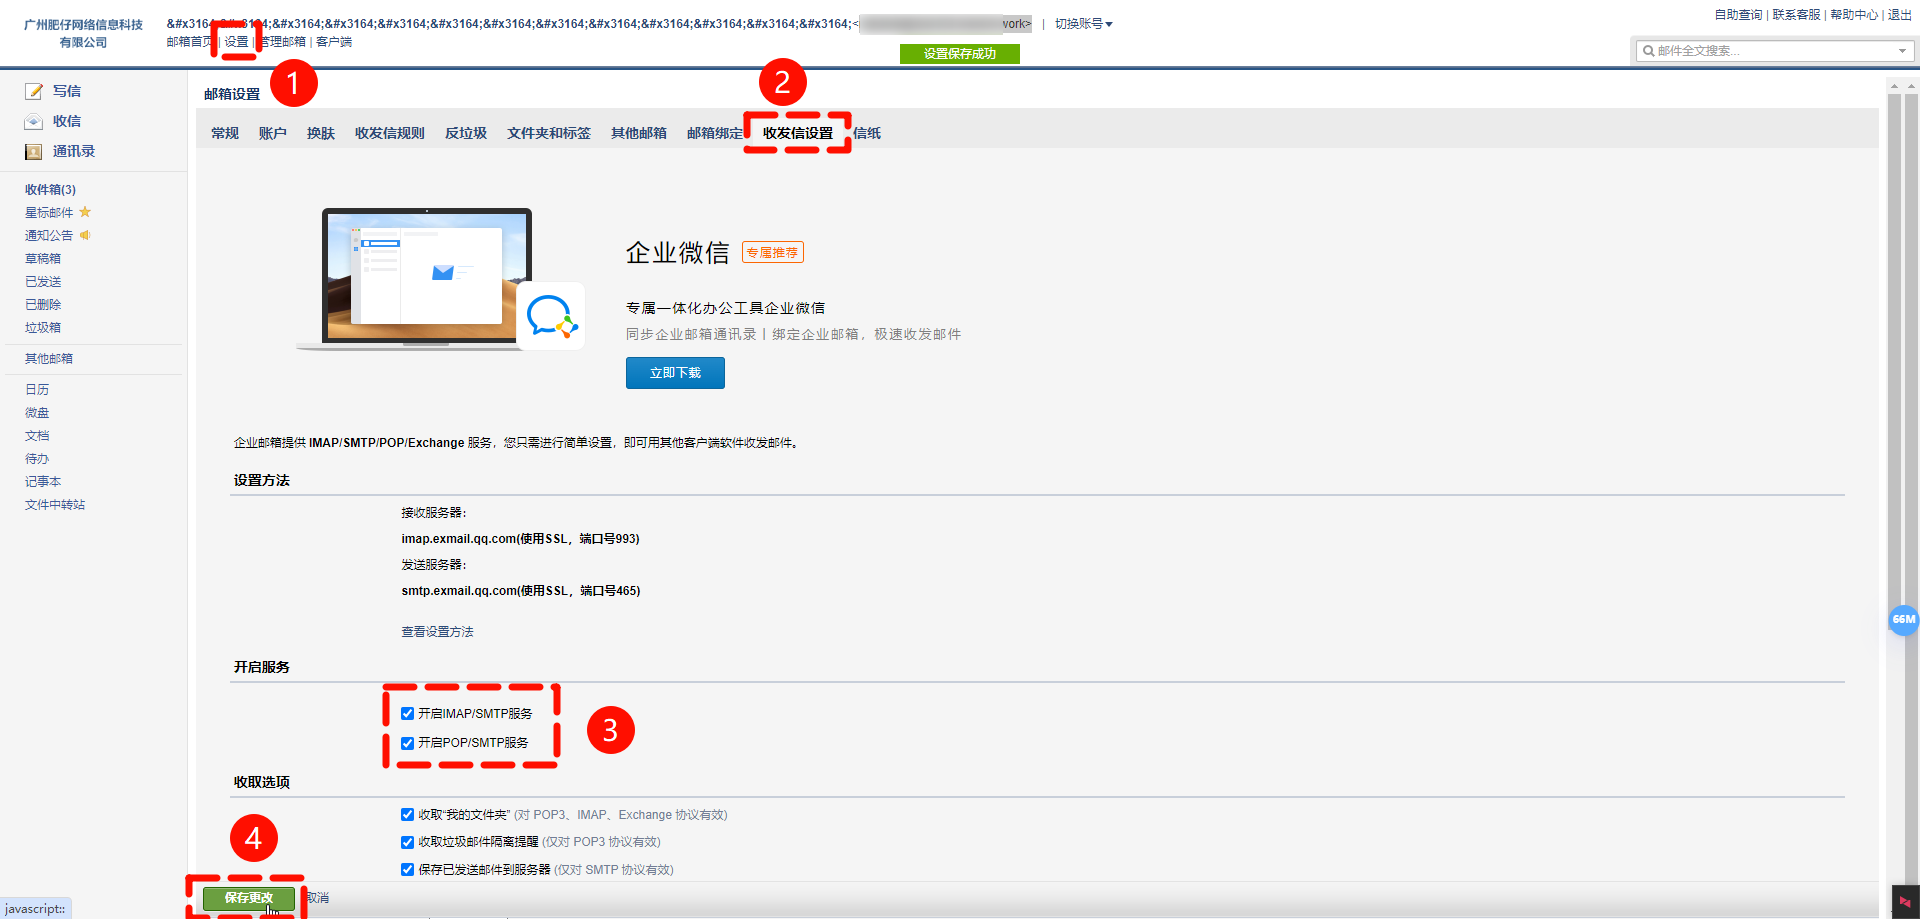Image resolution: width=1920 pixels, height=919 pixels.
Task: Expand the search options dropdown arrow
Action: (x=1901, y=50)
